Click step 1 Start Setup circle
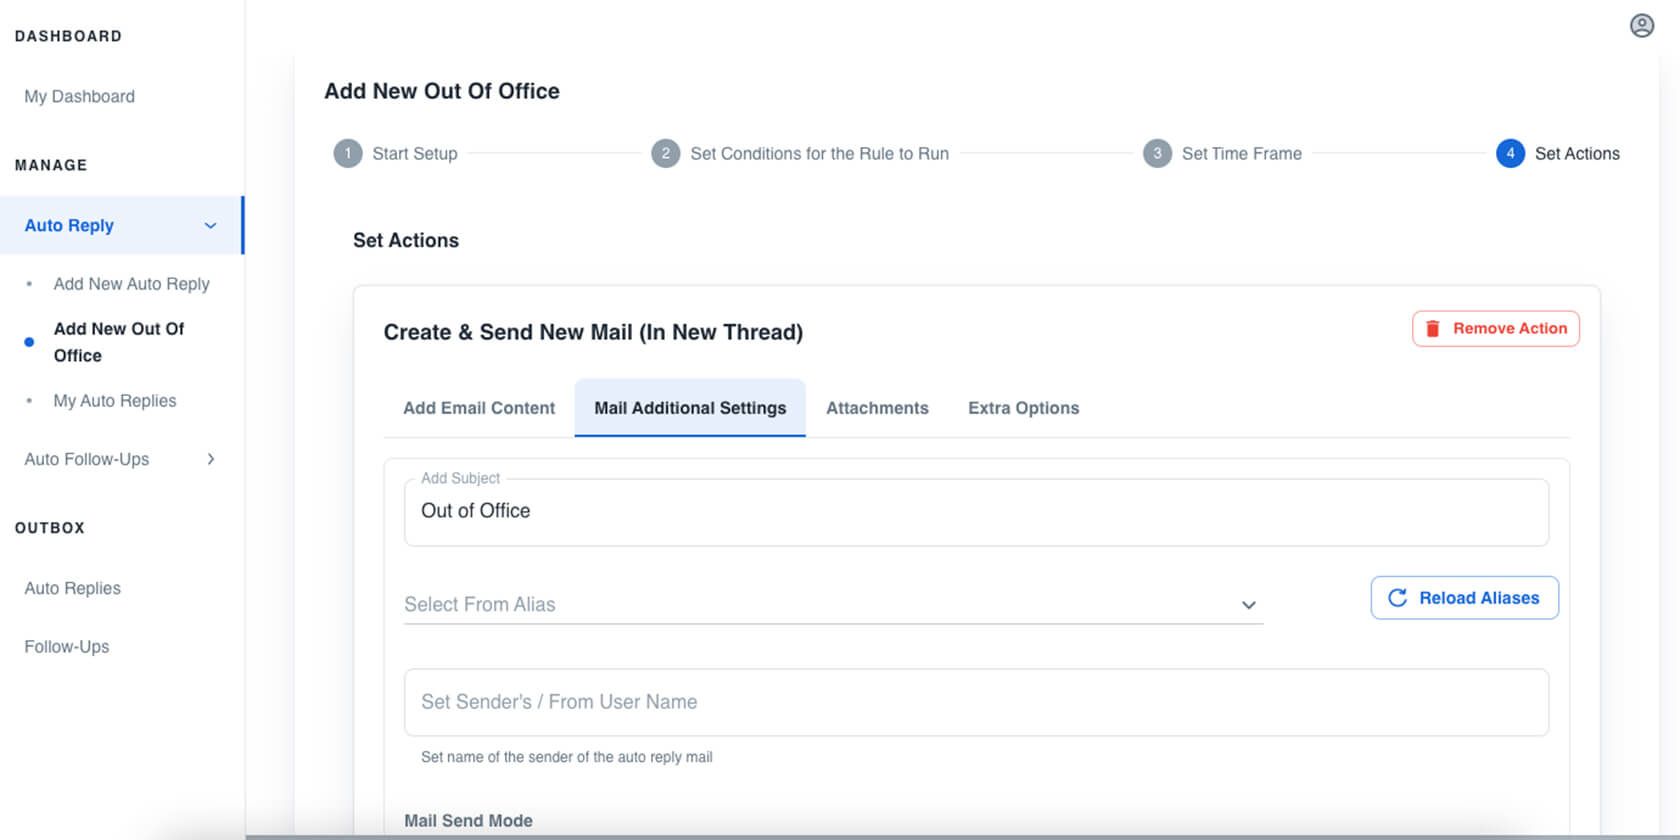 point(347,154)
